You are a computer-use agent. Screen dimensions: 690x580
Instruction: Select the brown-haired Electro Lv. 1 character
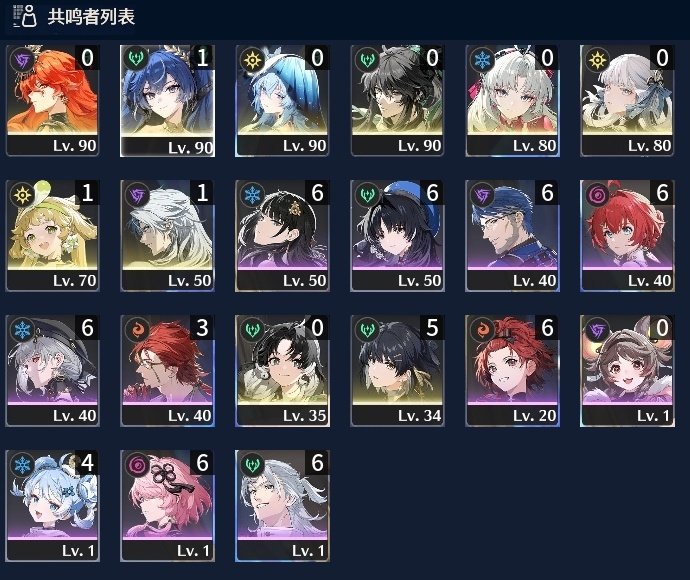click(627, 371)
